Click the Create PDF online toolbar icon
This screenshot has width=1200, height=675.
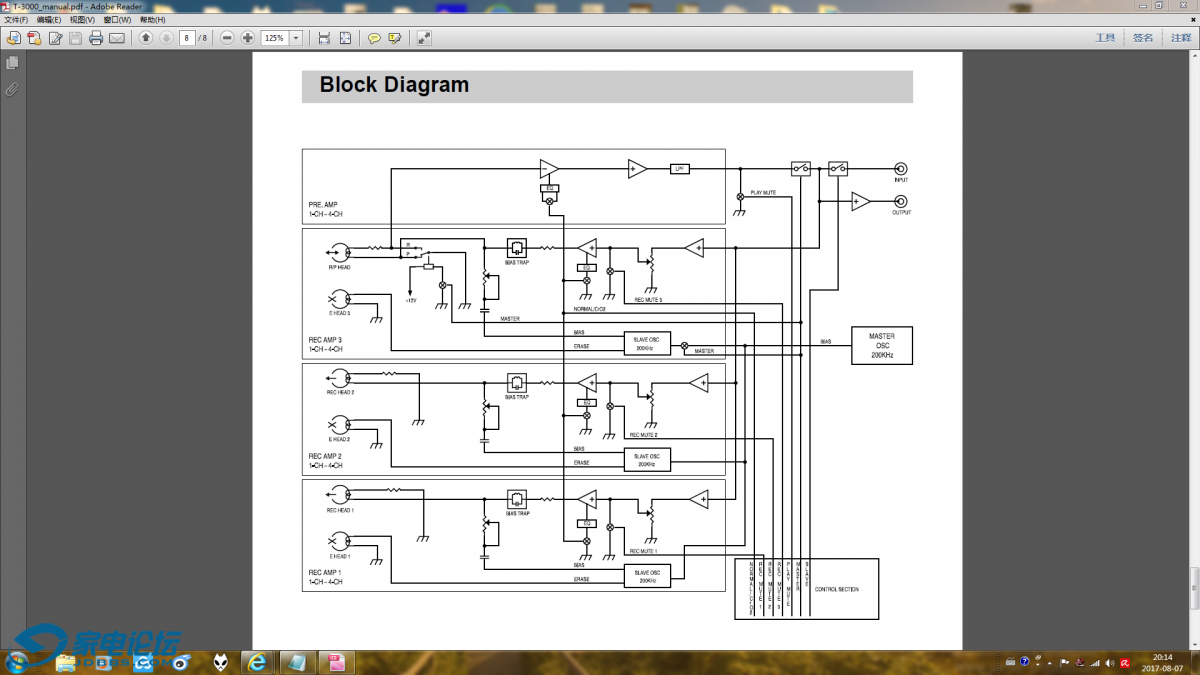coord(34,38)
